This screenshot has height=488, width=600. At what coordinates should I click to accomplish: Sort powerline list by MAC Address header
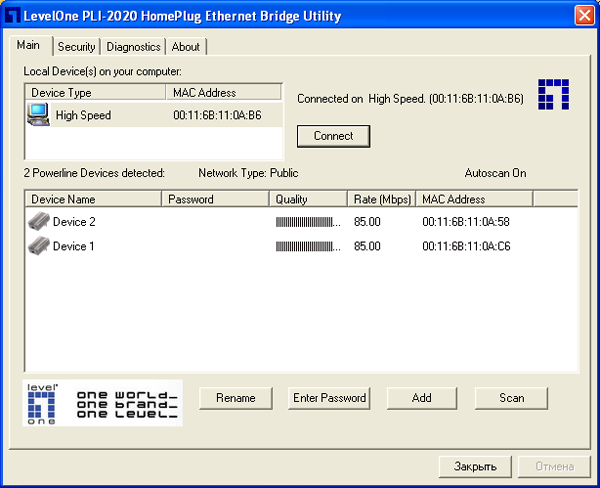474,199
